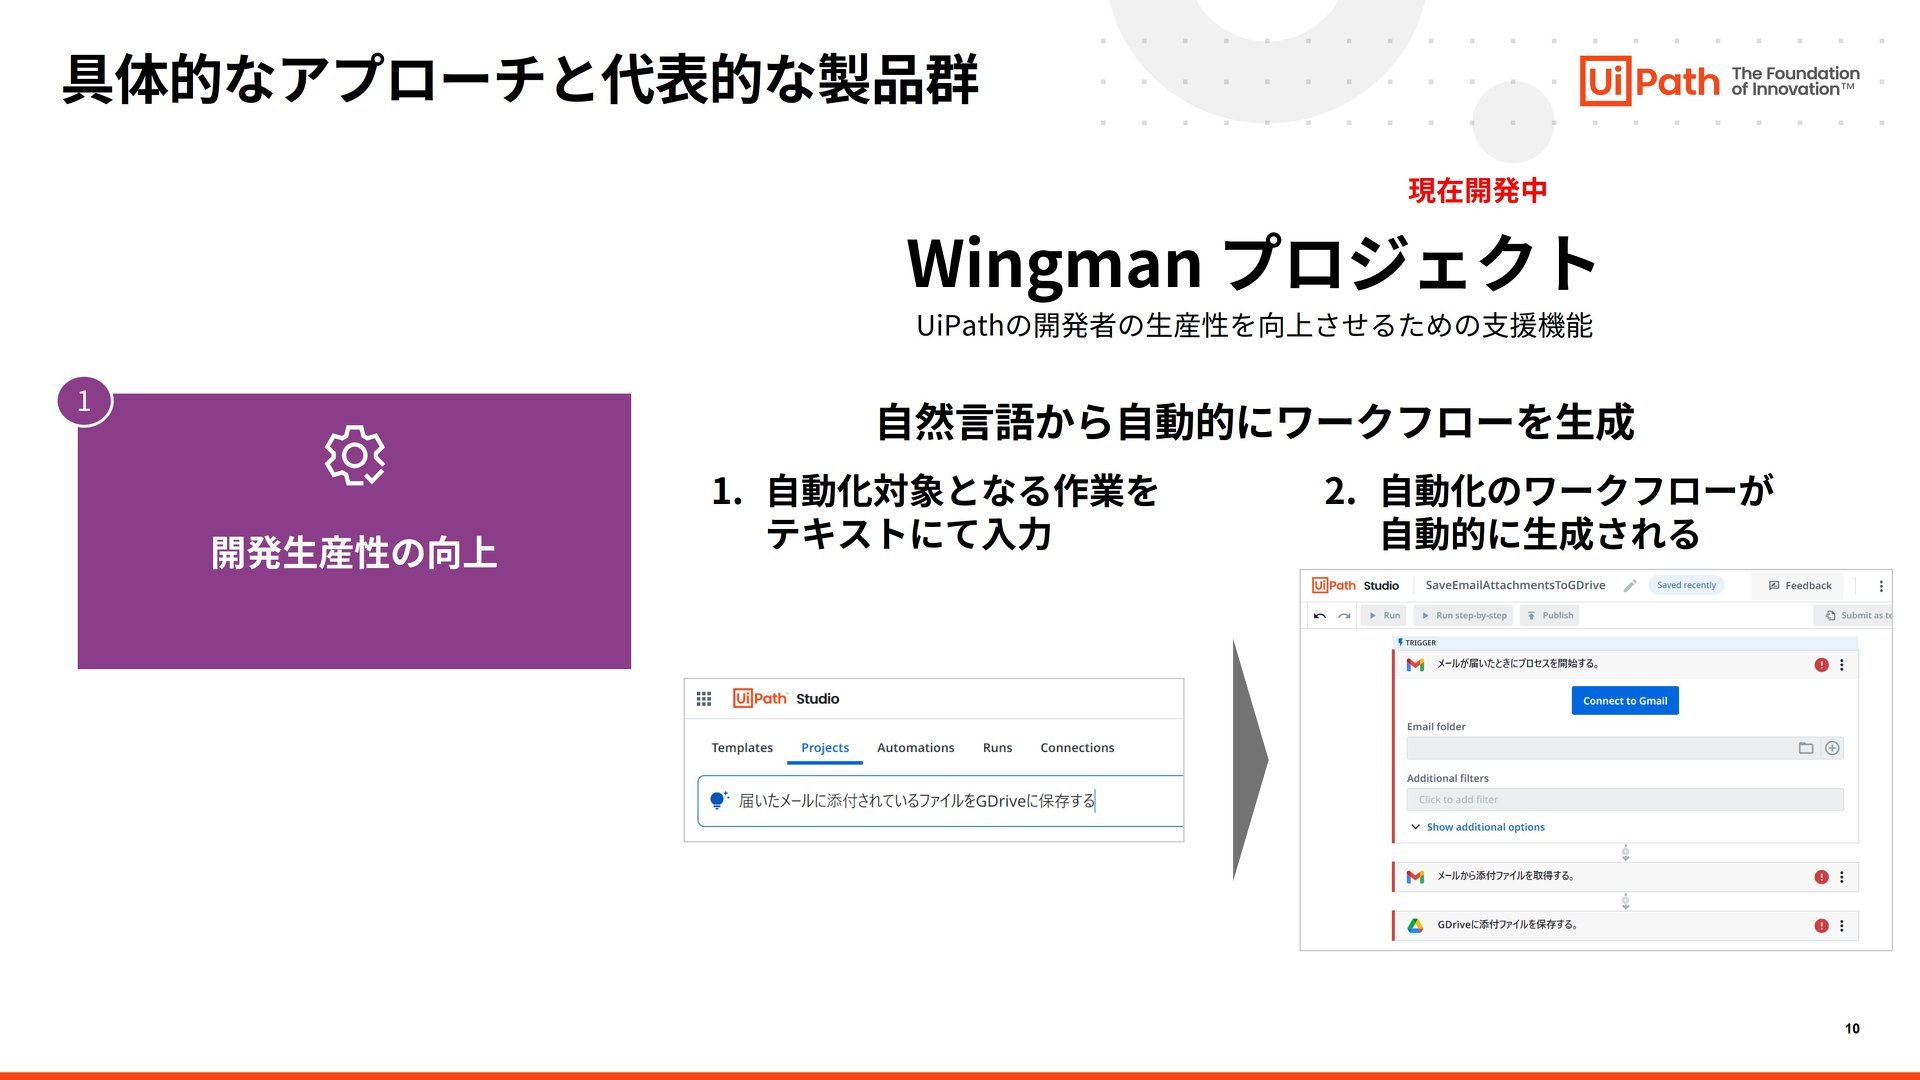Click the natural language prompt input field
This screenshot has width=1920, height=1080.
[x=940, y=801]
